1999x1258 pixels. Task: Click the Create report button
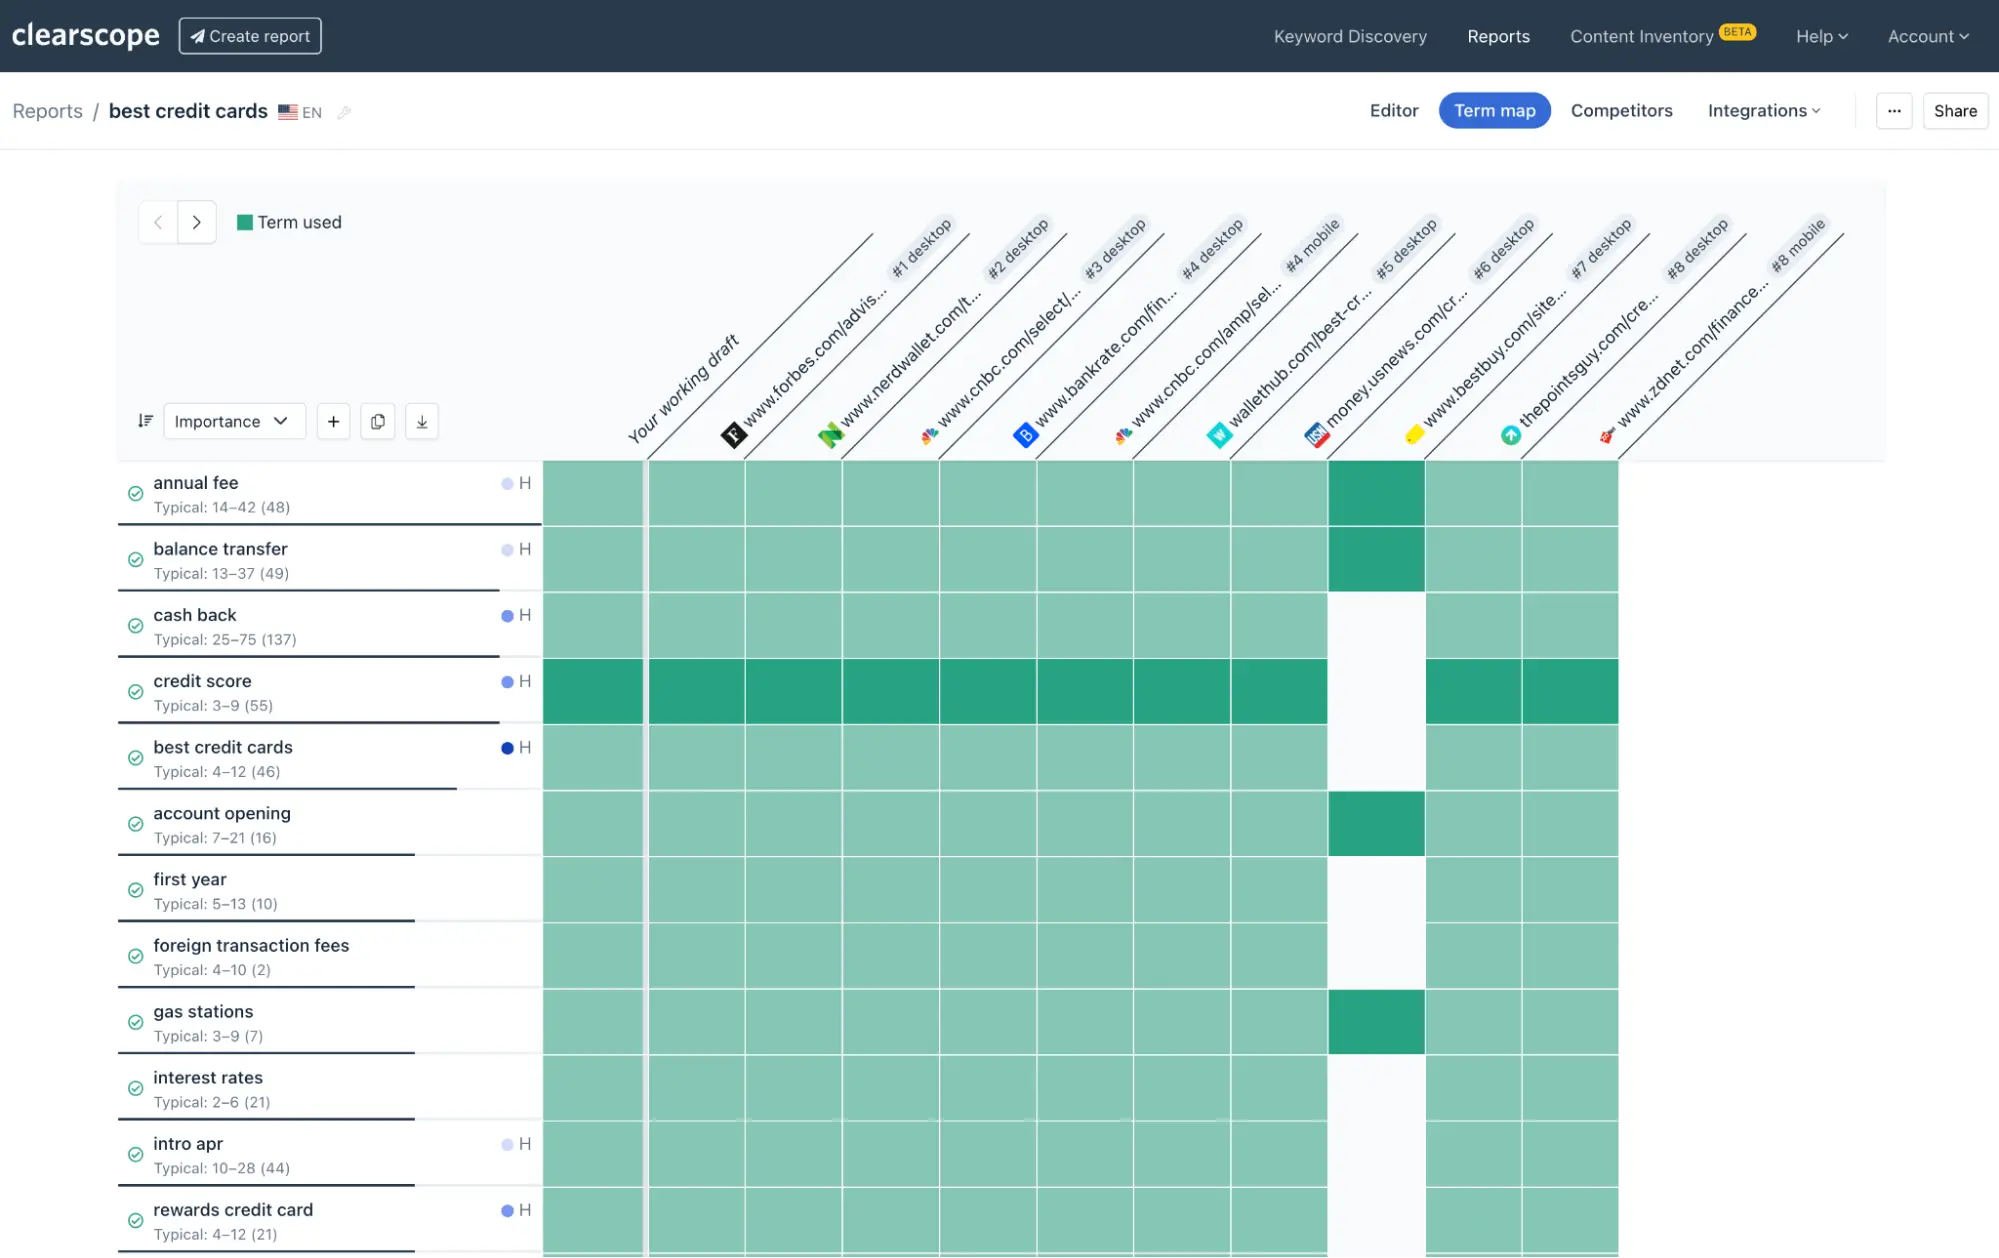click(x=250, y=36)
